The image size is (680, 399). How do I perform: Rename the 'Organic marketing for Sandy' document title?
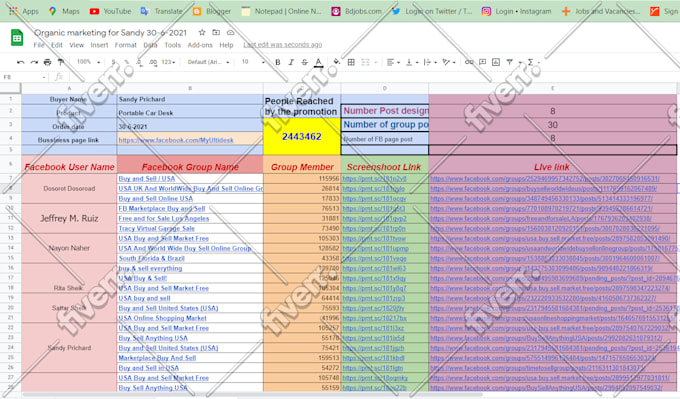[x=111, y=33]
